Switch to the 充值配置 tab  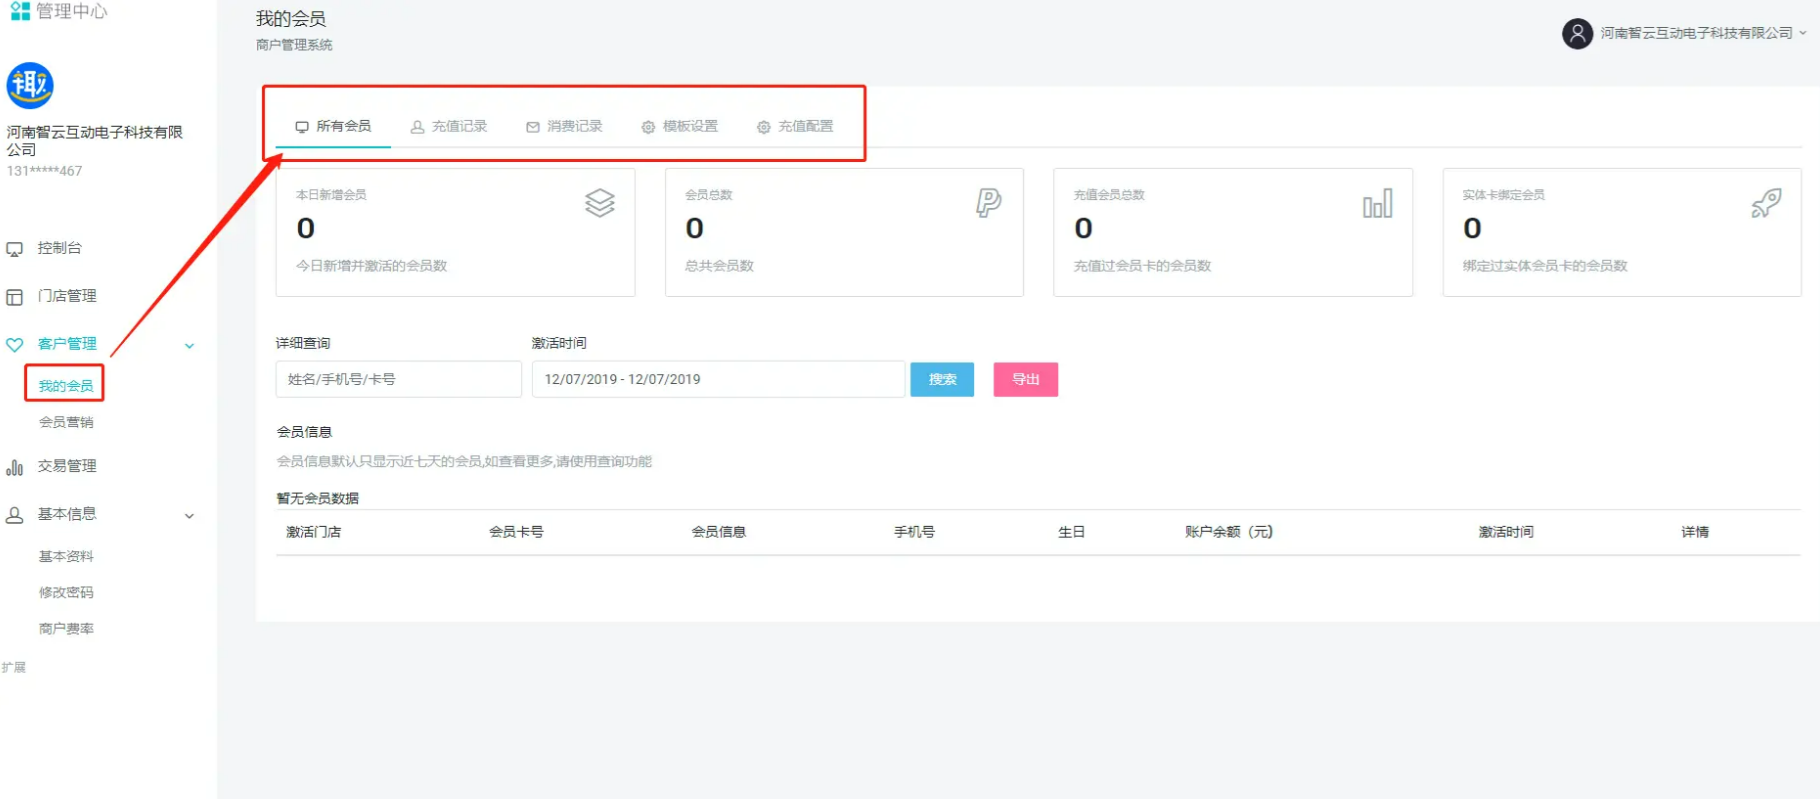[795, 127]
